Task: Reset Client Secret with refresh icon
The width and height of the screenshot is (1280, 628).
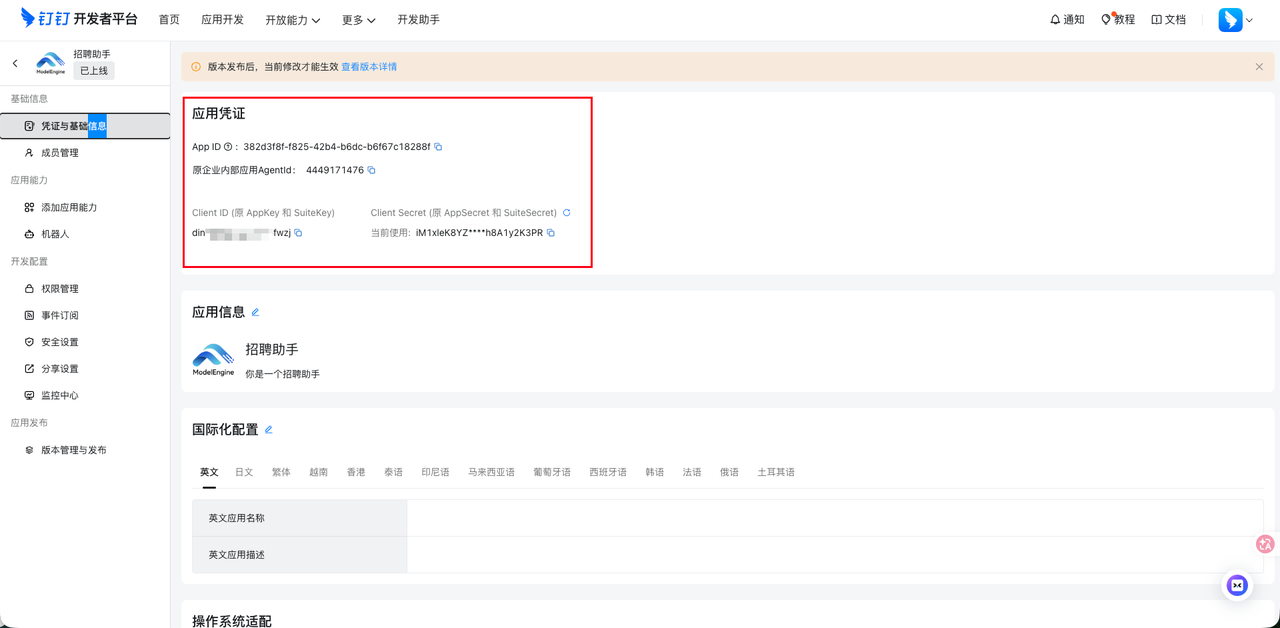Action: 566,213
